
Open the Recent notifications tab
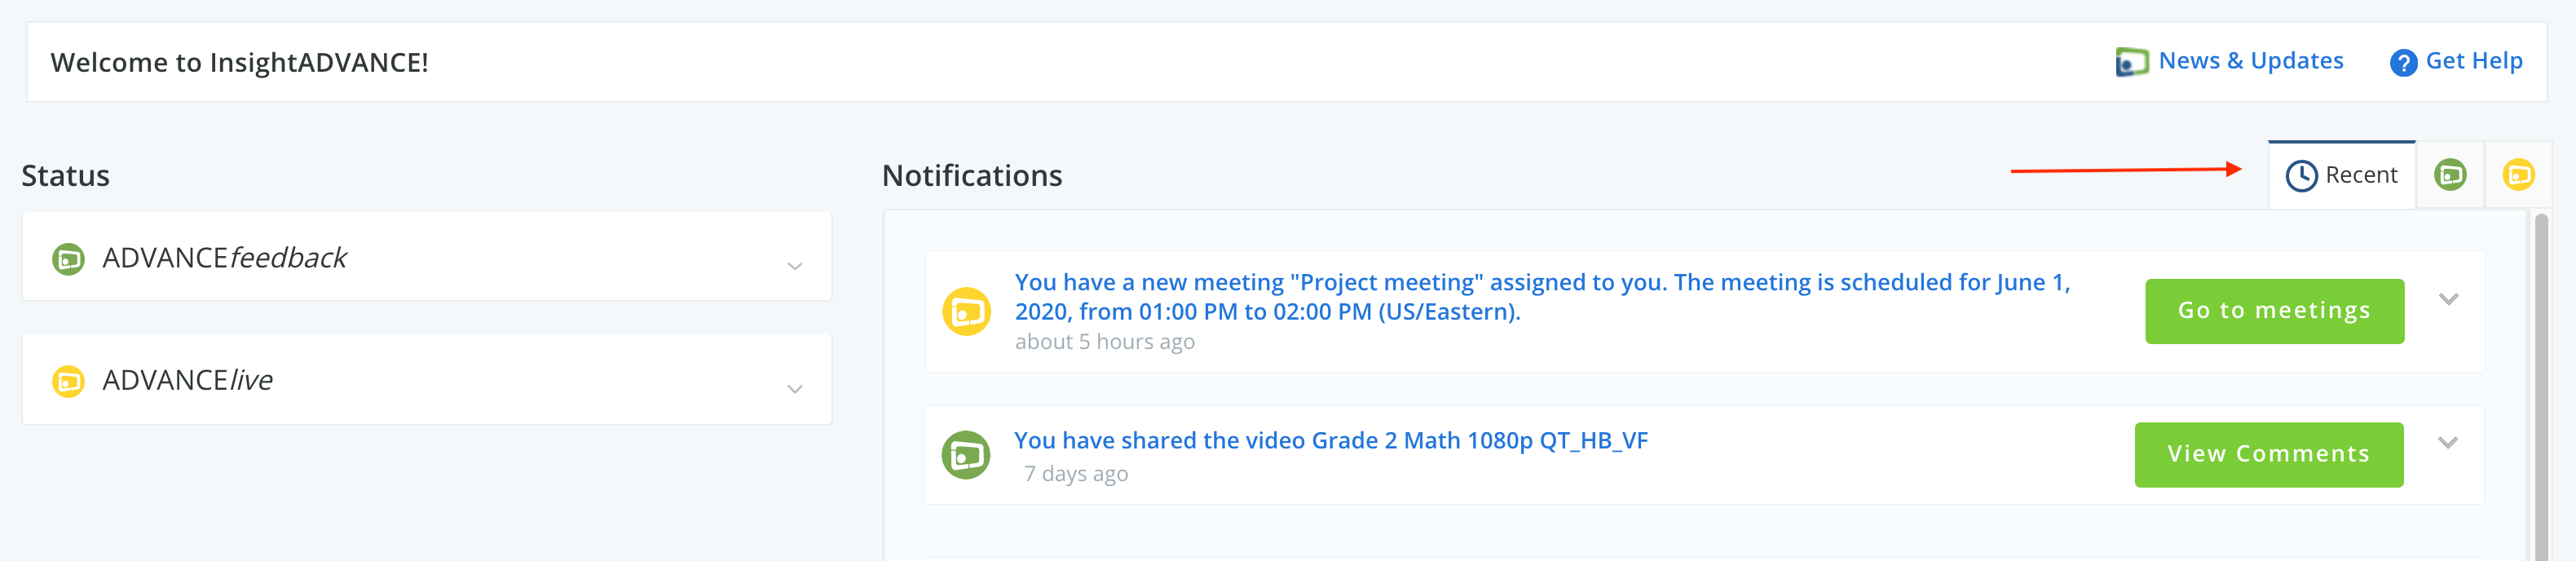2341,175
